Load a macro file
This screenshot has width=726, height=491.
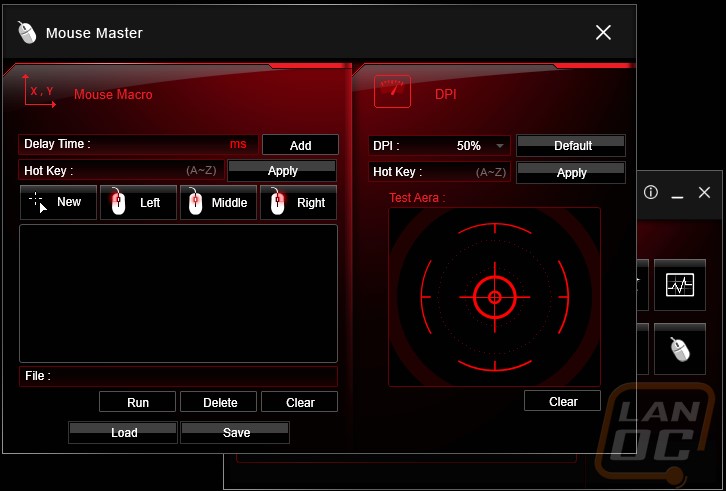[124, 432]
